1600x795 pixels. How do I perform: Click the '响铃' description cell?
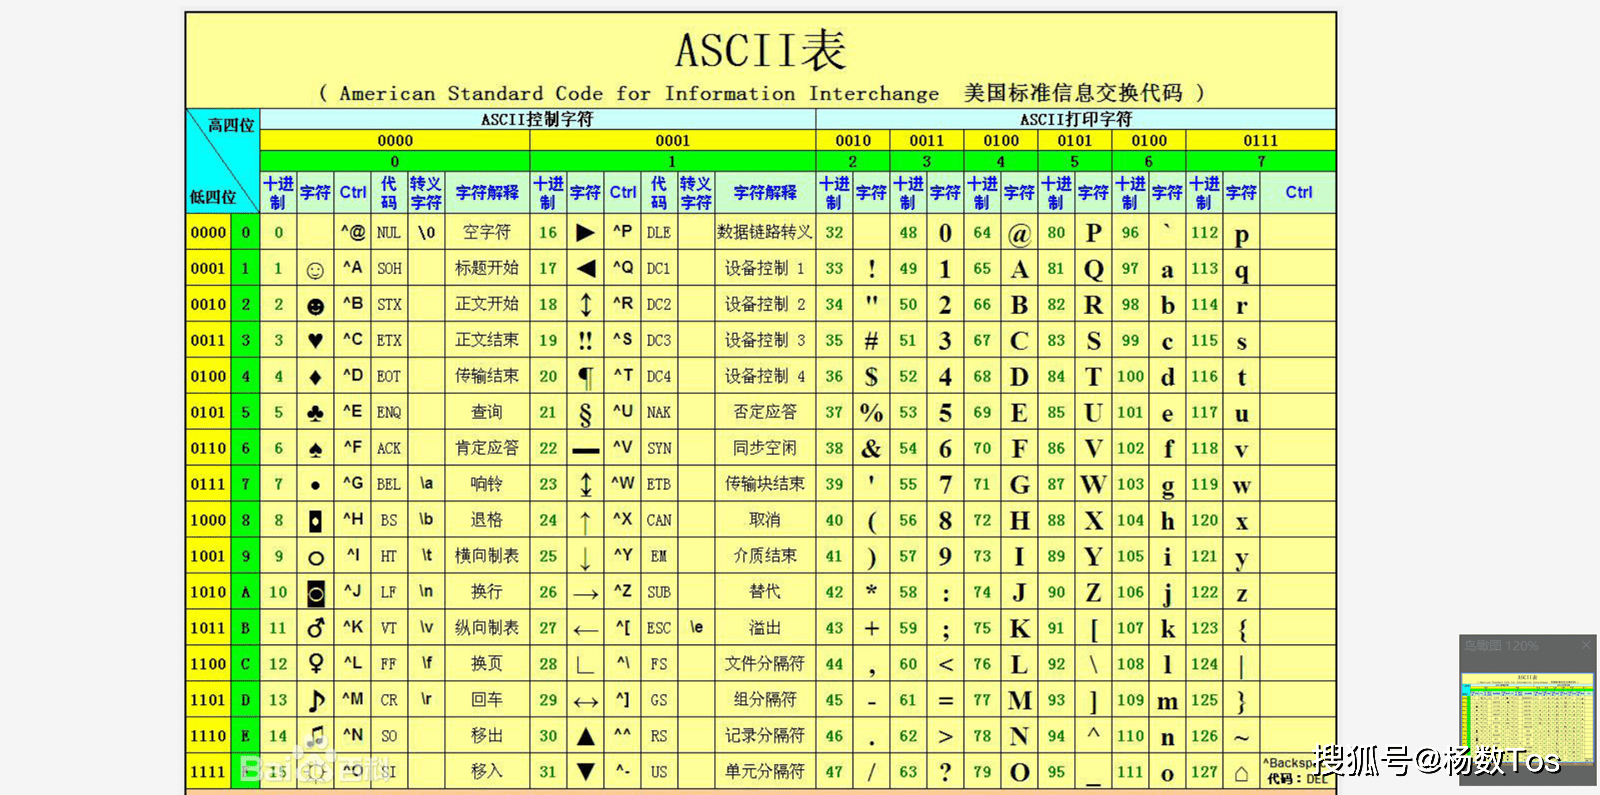click(487, 484)
